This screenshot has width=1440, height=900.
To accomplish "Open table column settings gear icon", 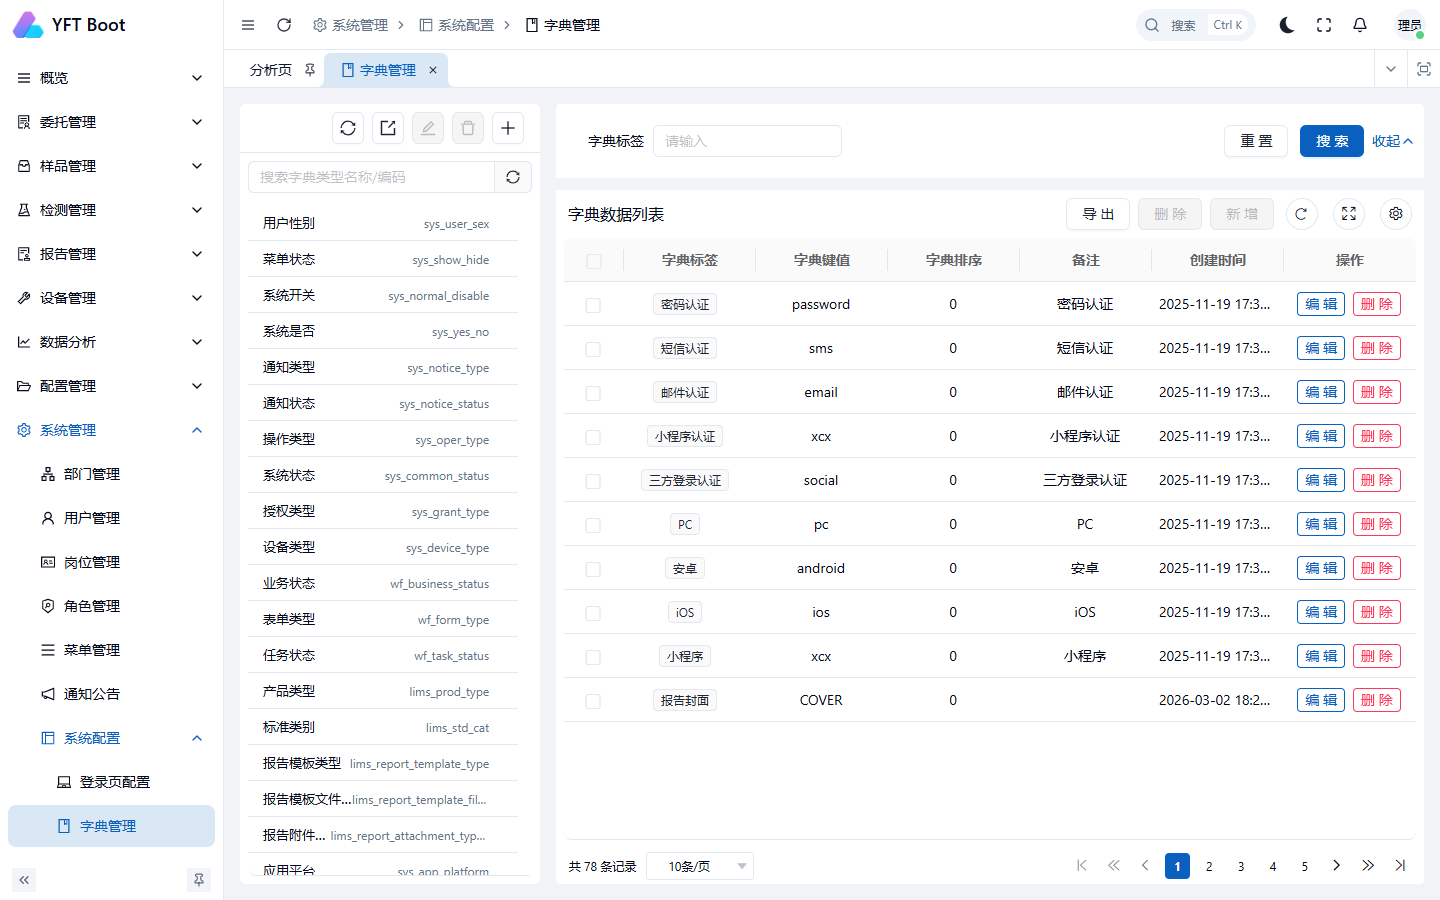I will 1396,214.
